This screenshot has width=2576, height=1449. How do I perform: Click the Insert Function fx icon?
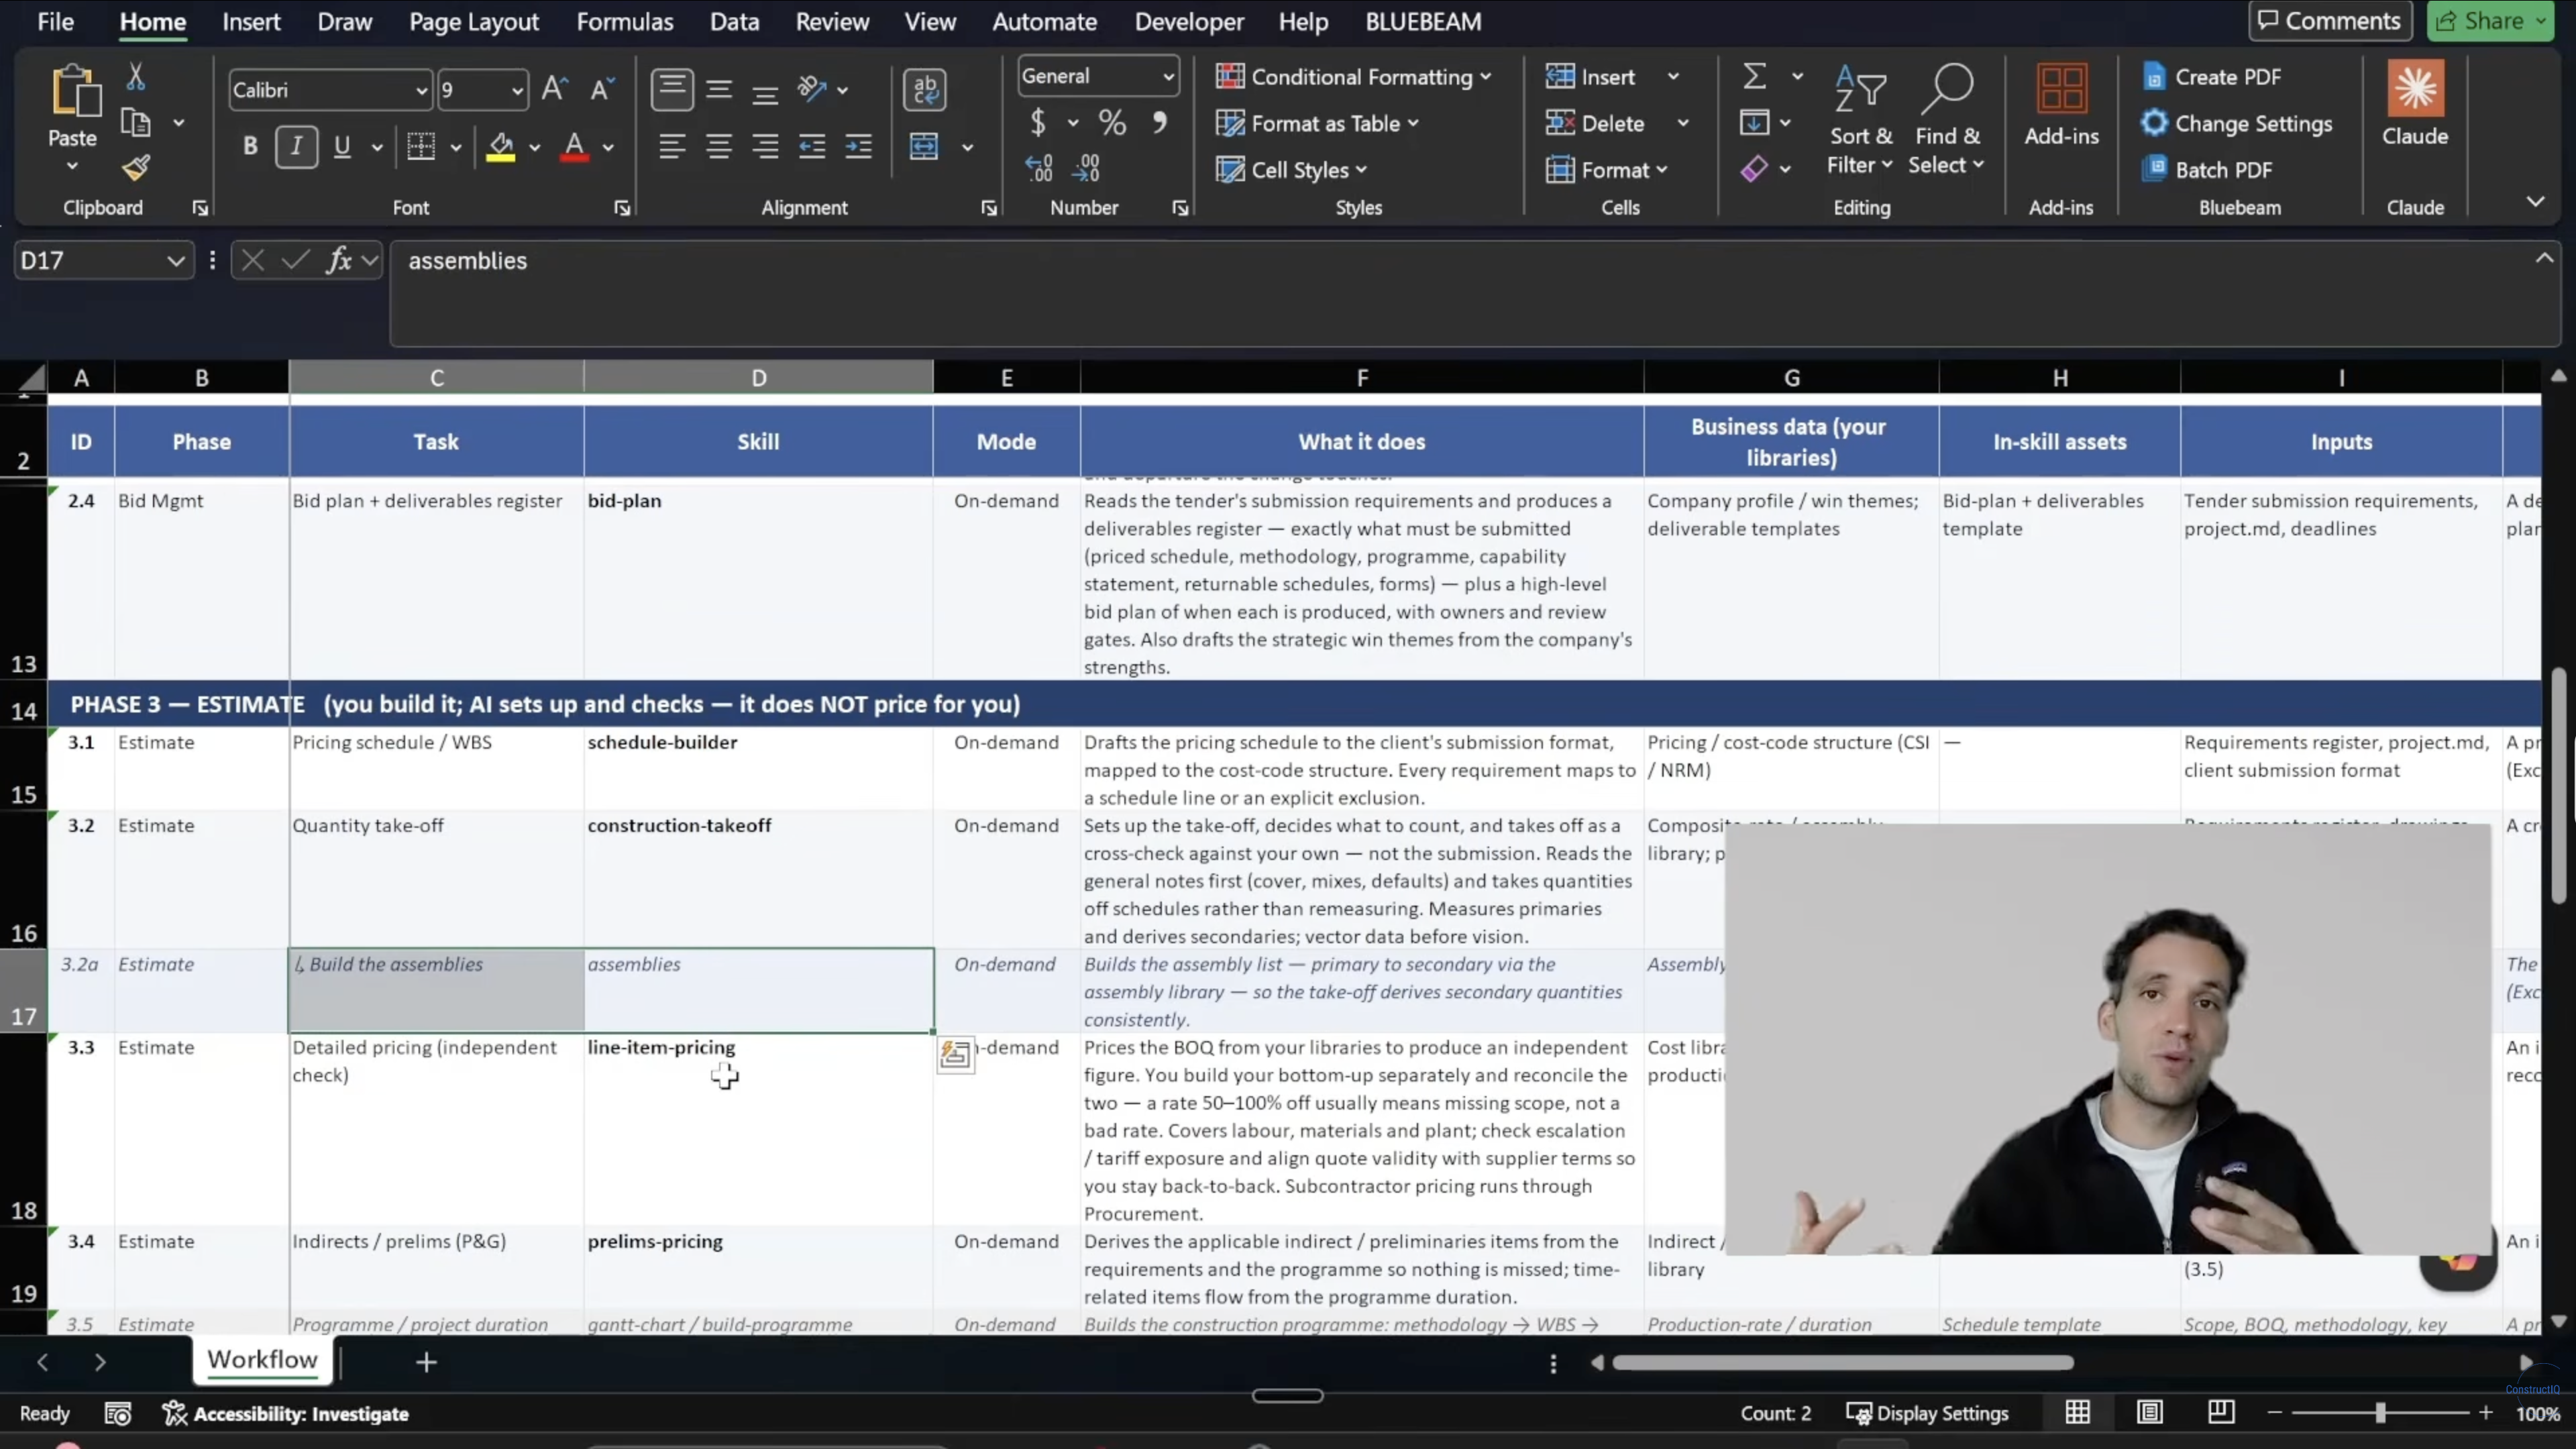339,261
